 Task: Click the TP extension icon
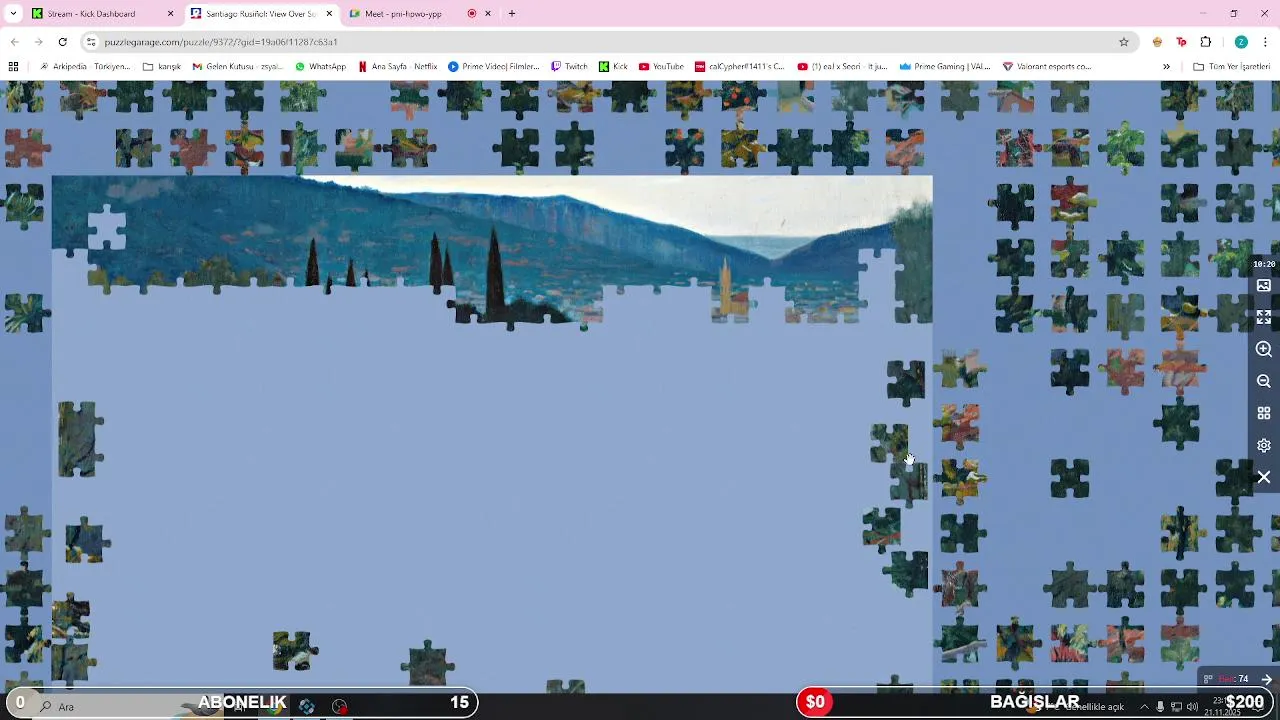pyautogui.click(x=1181, y=42)
